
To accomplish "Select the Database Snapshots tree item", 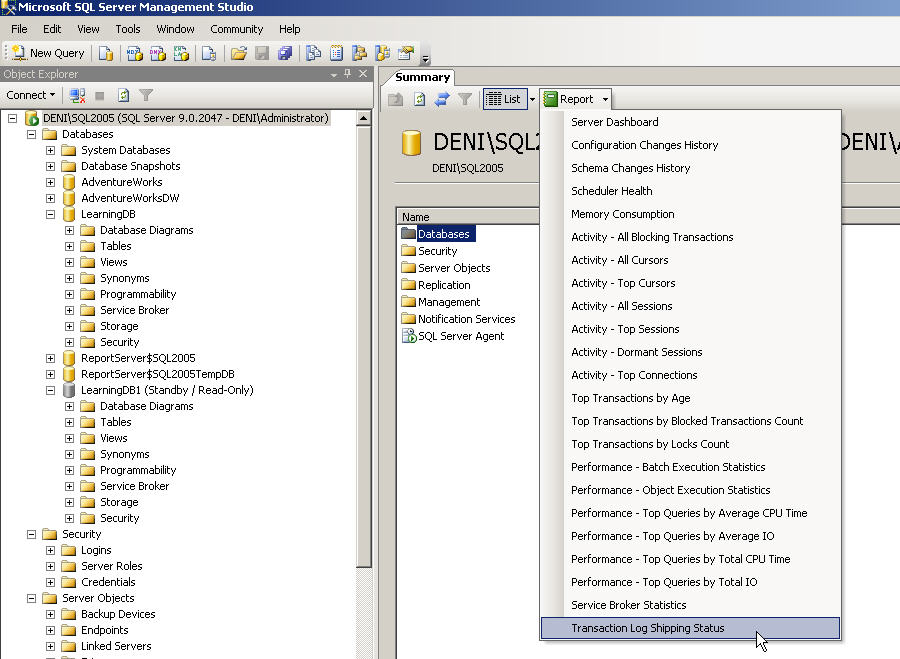I will pyautogui.click(x=131, y=166).
